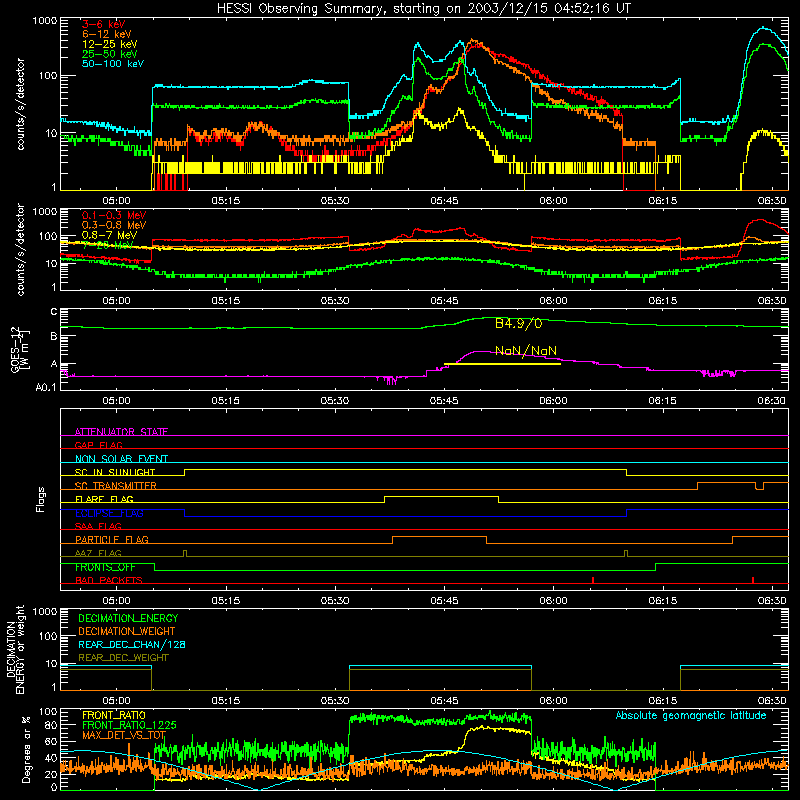Click the SAA_FLAG label

(x=98, y=526)
